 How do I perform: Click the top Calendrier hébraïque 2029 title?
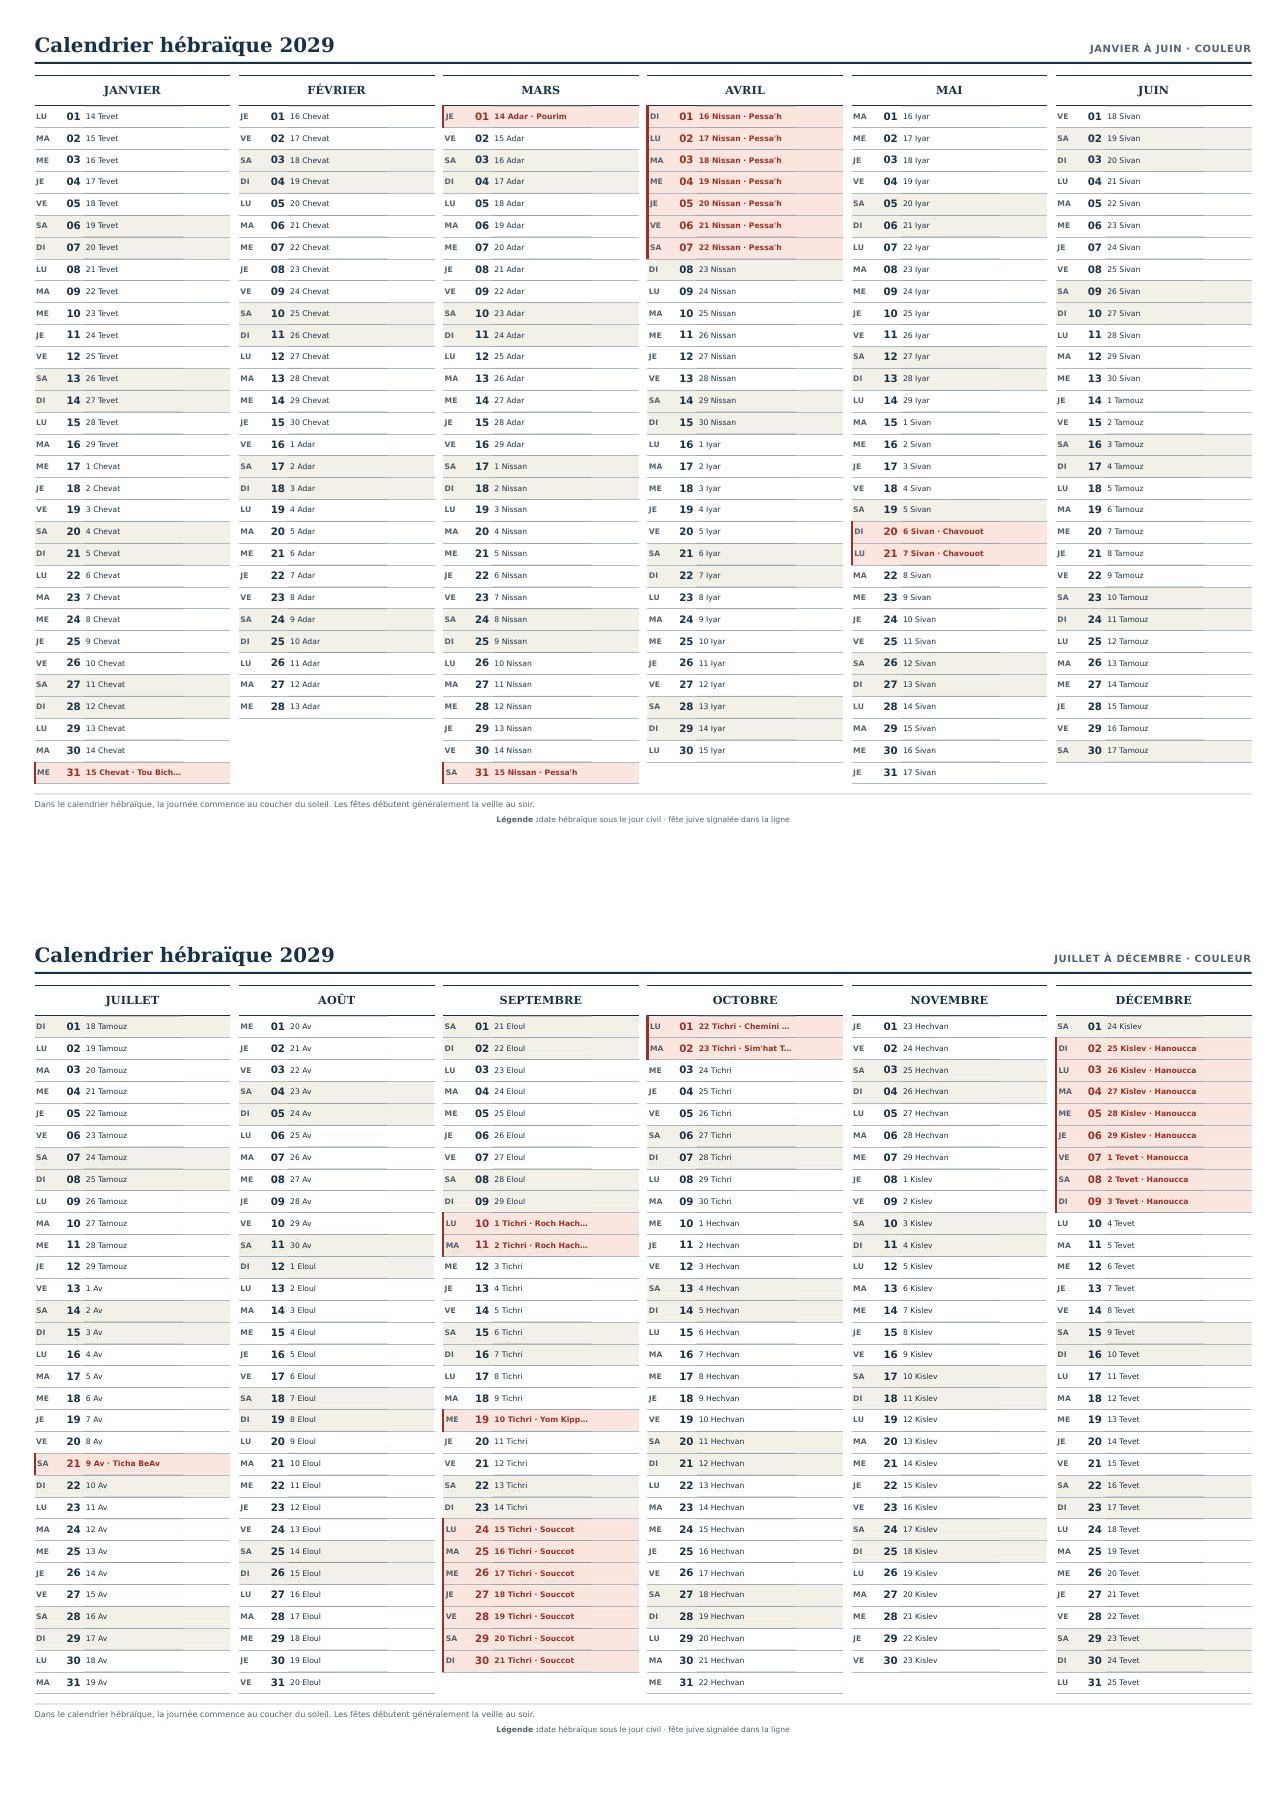185,45
